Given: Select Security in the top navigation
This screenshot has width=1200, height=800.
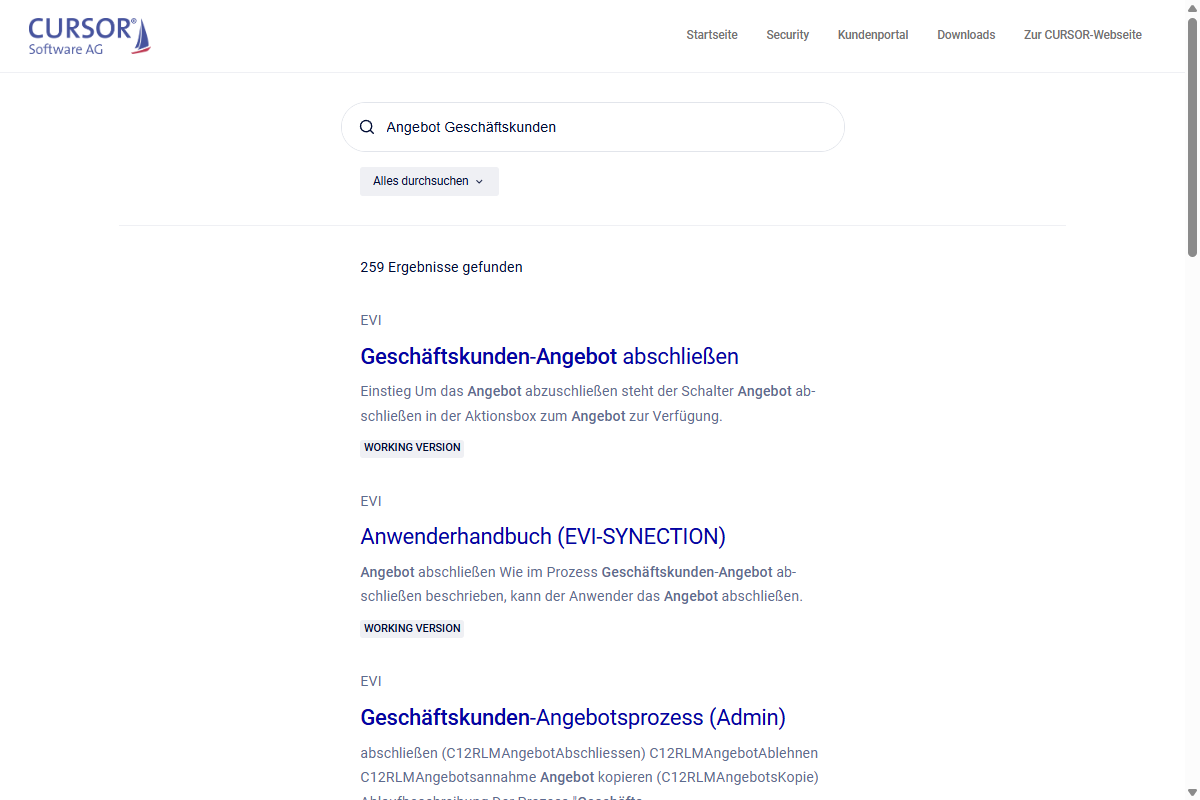Looking at the screenshot, I should tap(787, 35).
